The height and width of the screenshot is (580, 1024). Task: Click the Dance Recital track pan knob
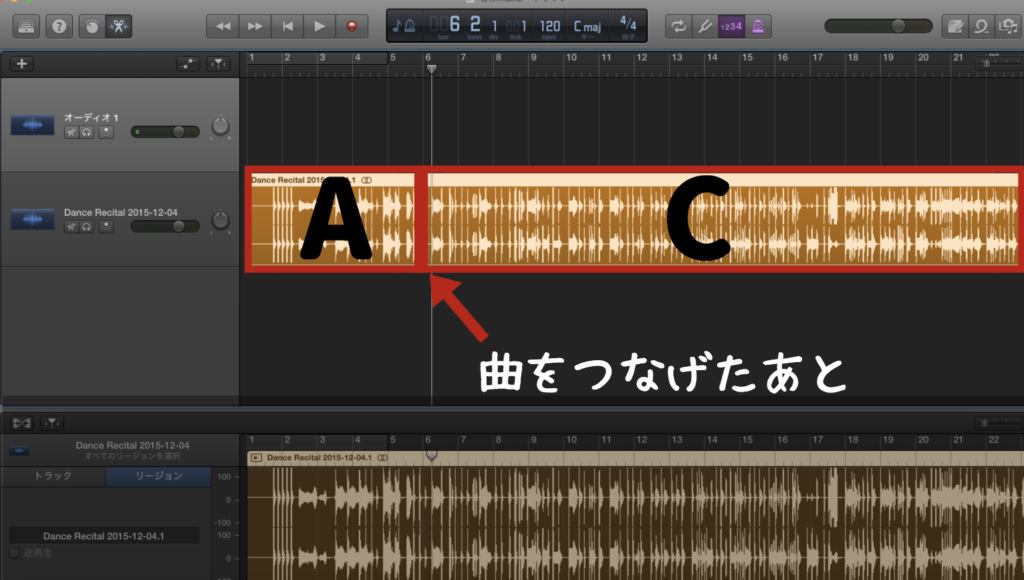(220, 221)
